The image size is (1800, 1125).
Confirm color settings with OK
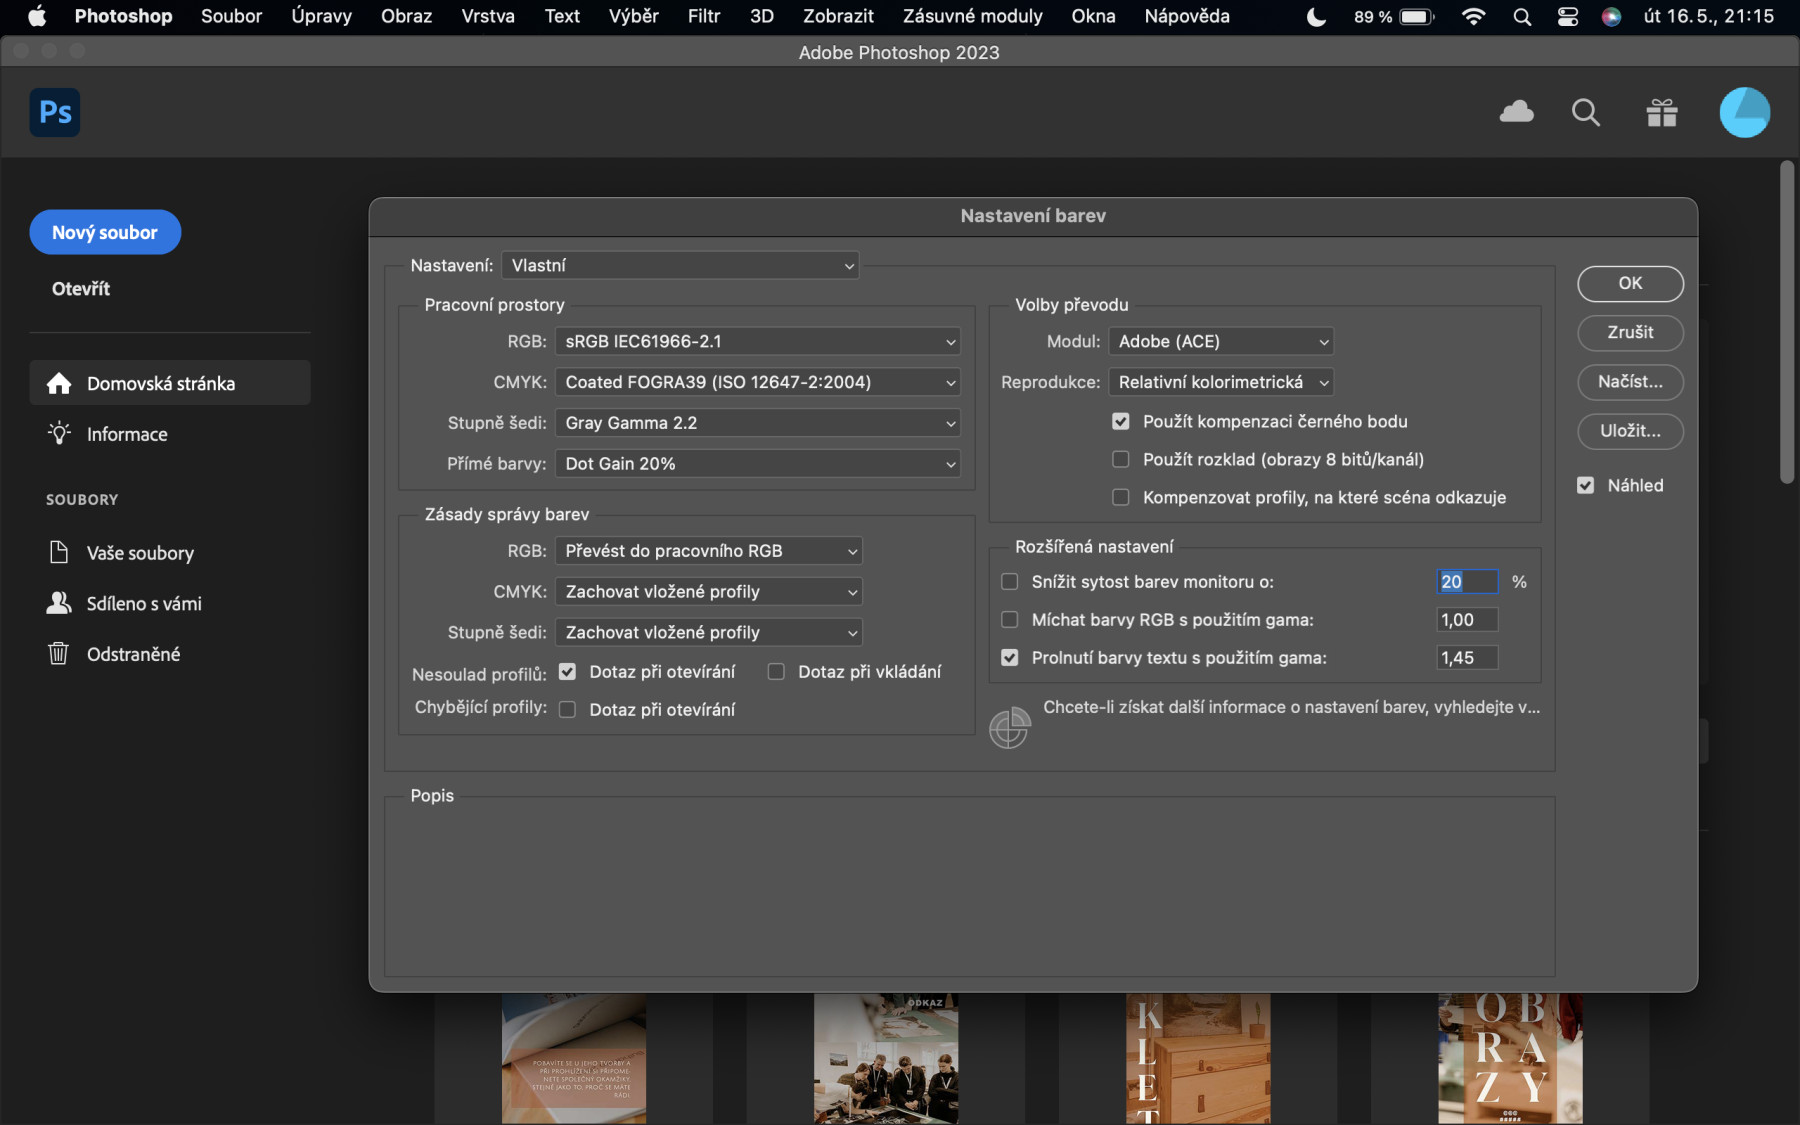1630,283
